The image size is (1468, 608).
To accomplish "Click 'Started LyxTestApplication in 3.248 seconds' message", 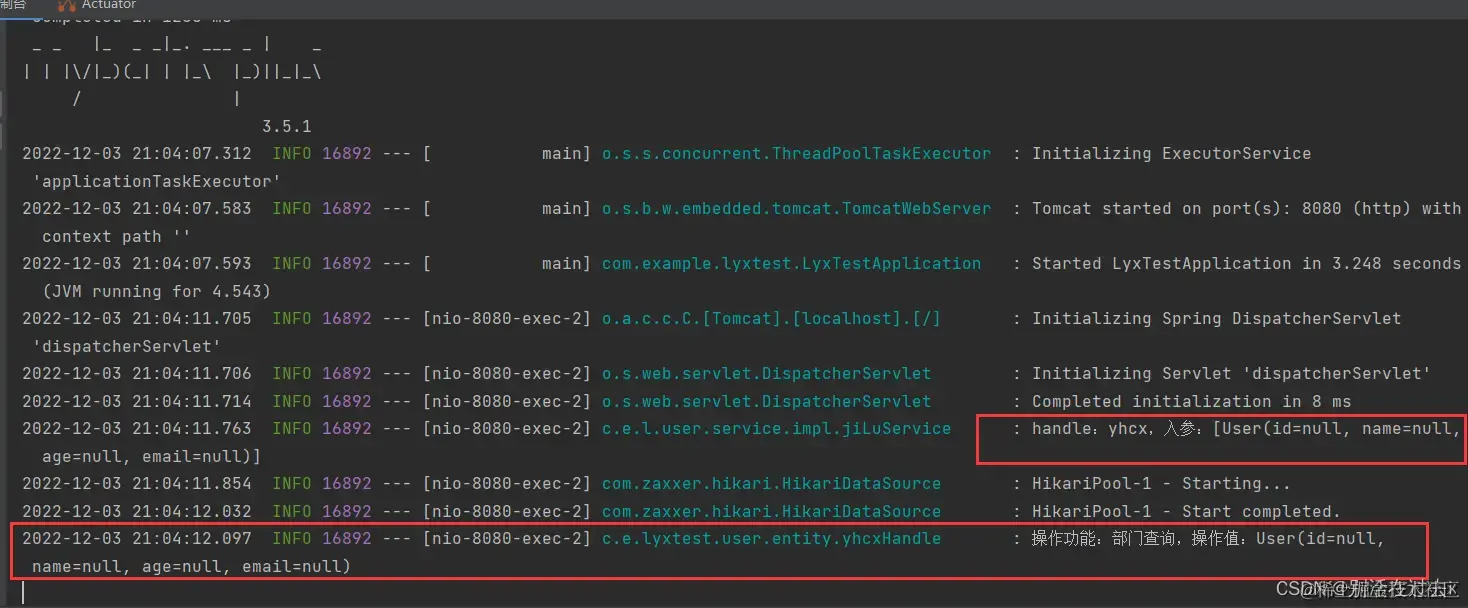I will [x=1246, y=264].
